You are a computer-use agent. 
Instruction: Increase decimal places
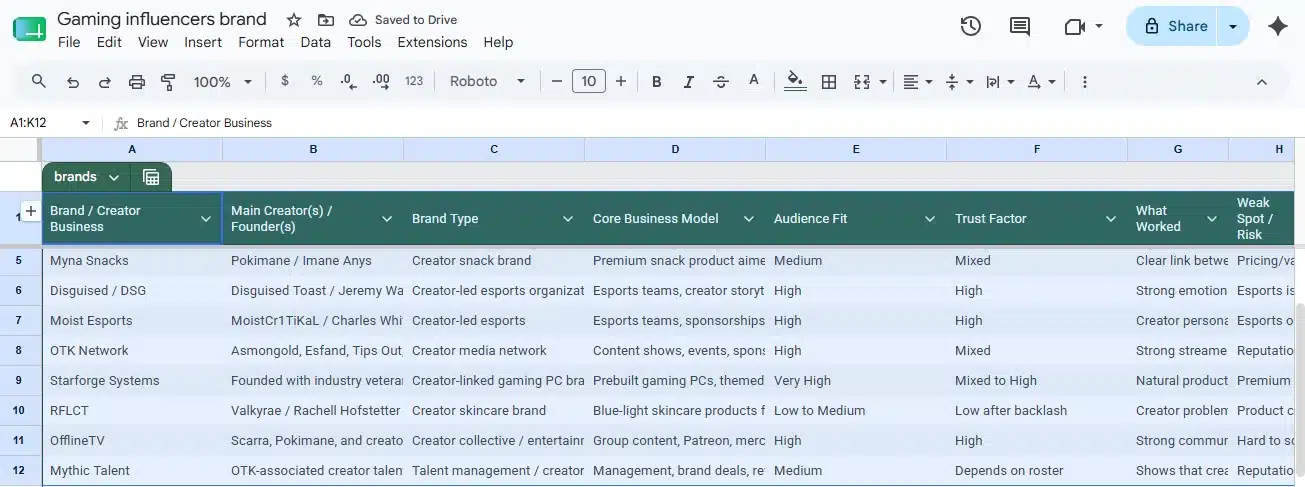click(381, 81)
